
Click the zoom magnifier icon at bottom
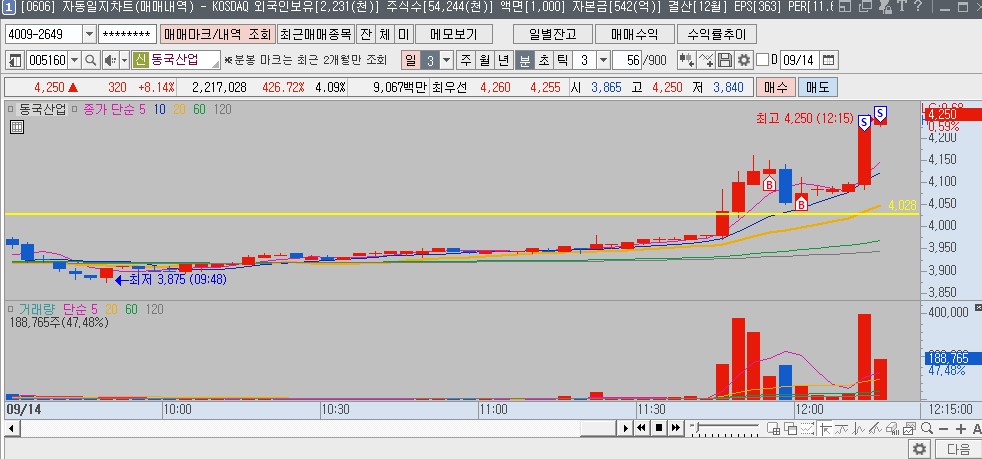click(927, 429)
